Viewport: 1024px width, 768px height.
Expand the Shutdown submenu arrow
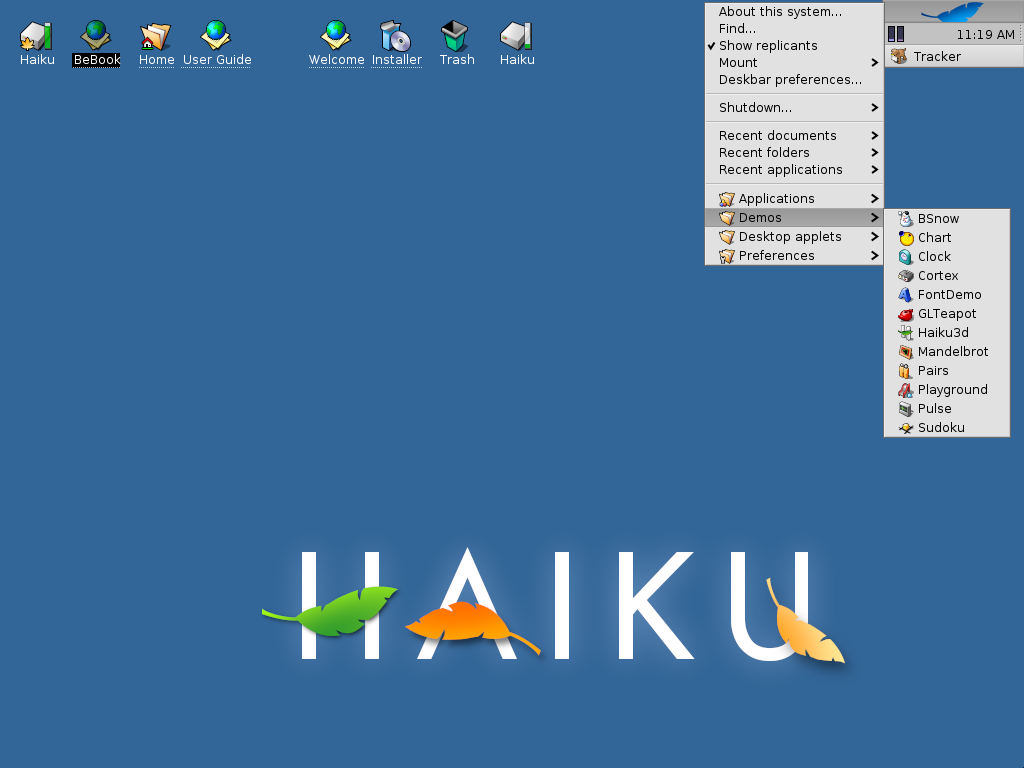point(874,108)
